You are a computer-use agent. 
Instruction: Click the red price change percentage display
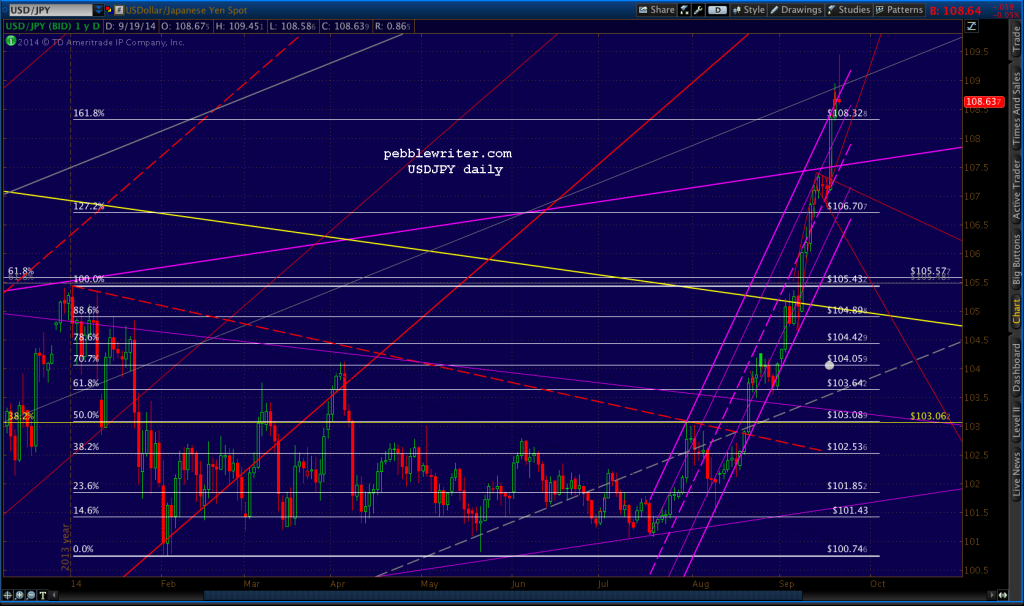point(1007,12)
